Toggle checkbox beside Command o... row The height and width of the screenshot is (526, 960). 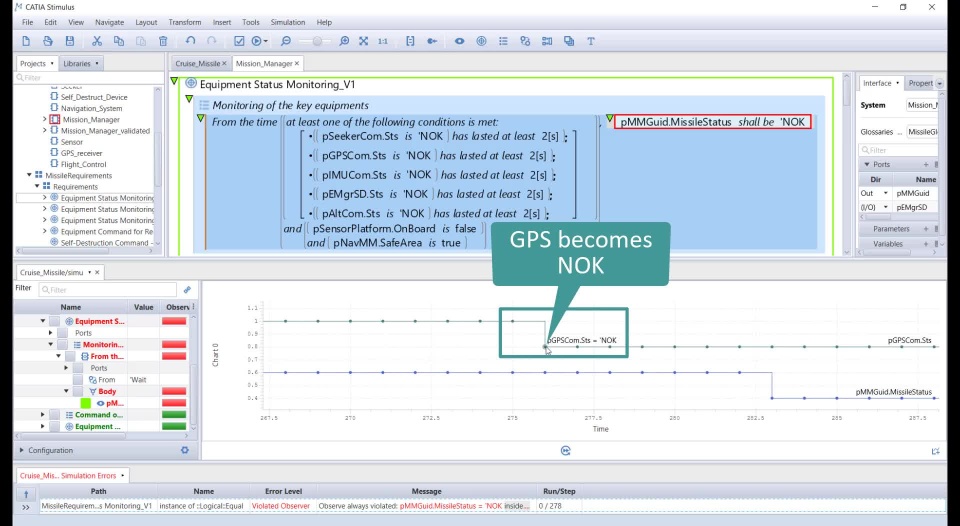(55, 415)
